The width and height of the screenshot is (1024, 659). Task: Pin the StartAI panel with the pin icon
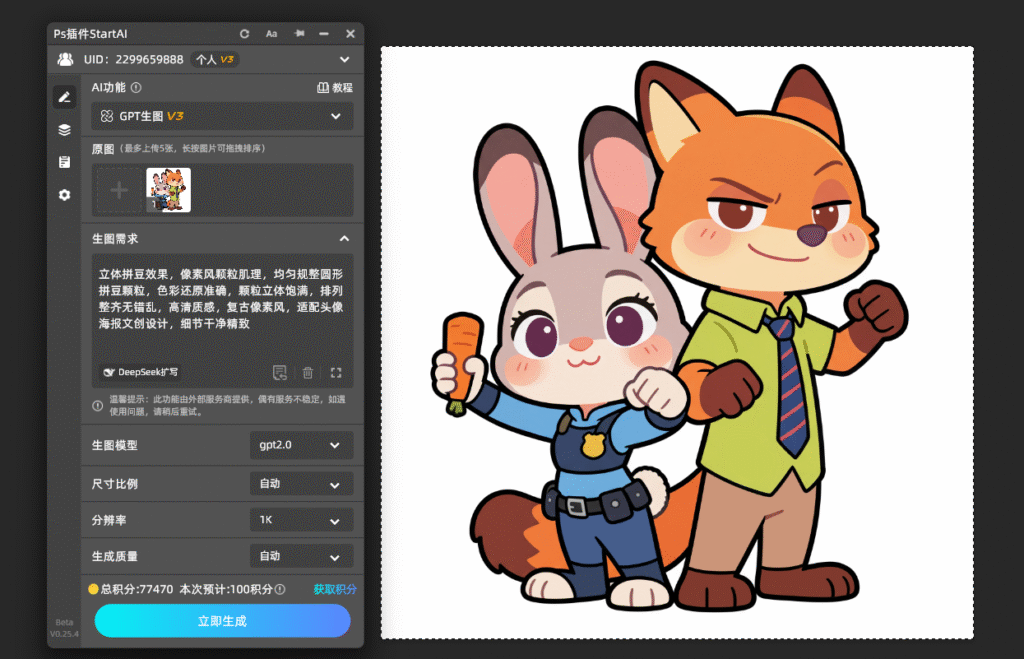coord(299,33)
